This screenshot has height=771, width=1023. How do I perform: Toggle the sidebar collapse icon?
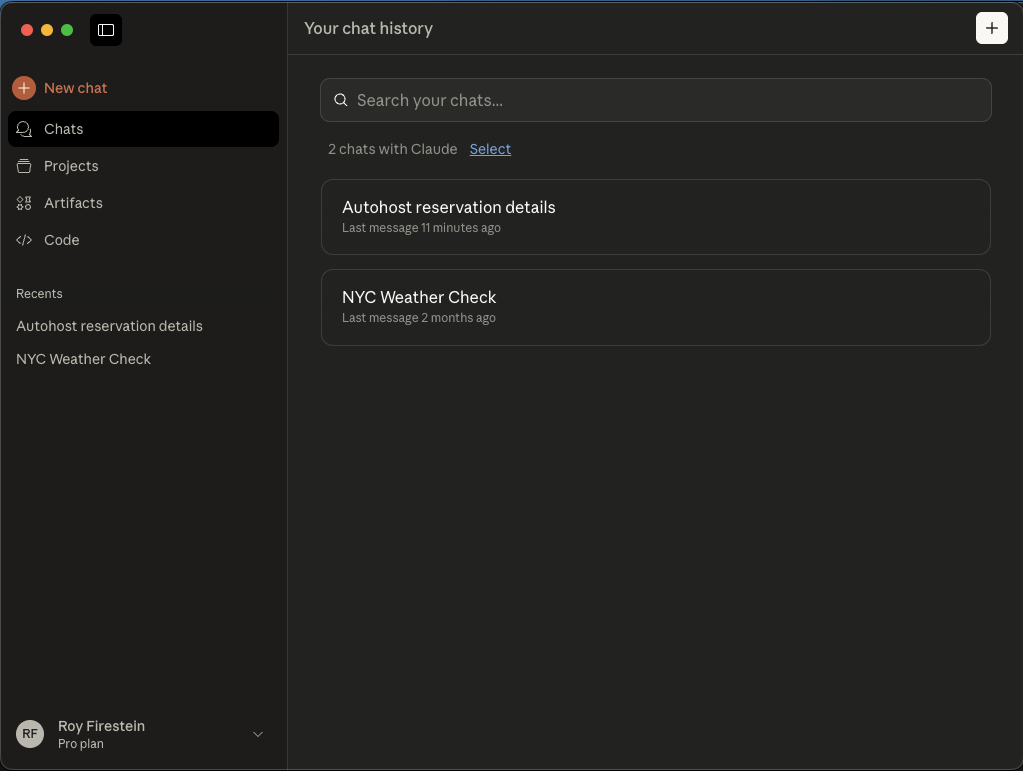106,30
